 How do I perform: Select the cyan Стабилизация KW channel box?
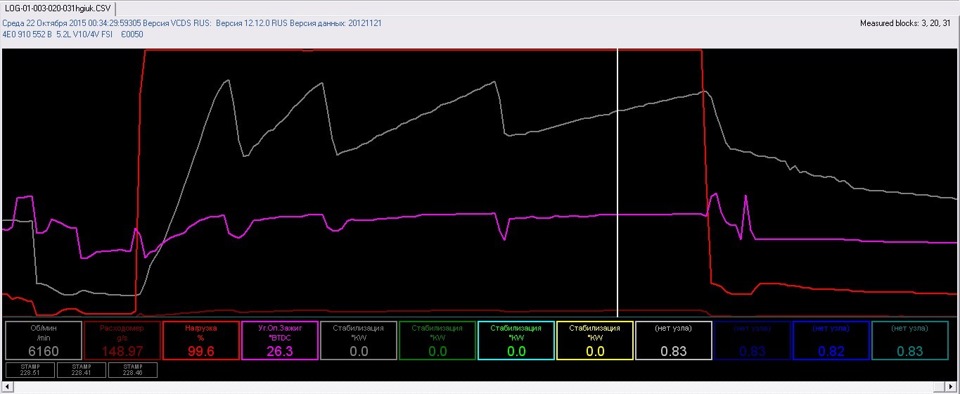pos(516,340)
